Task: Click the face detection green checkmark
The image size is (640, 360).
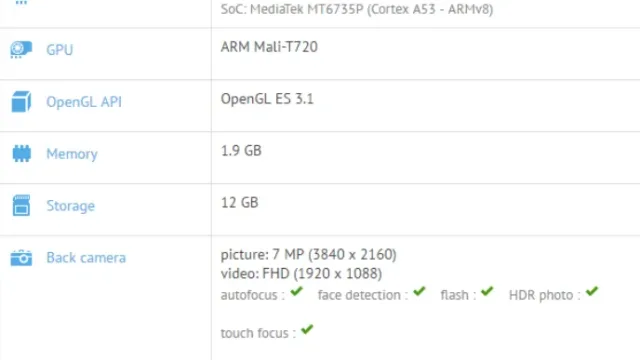Action: coord(419,291)
